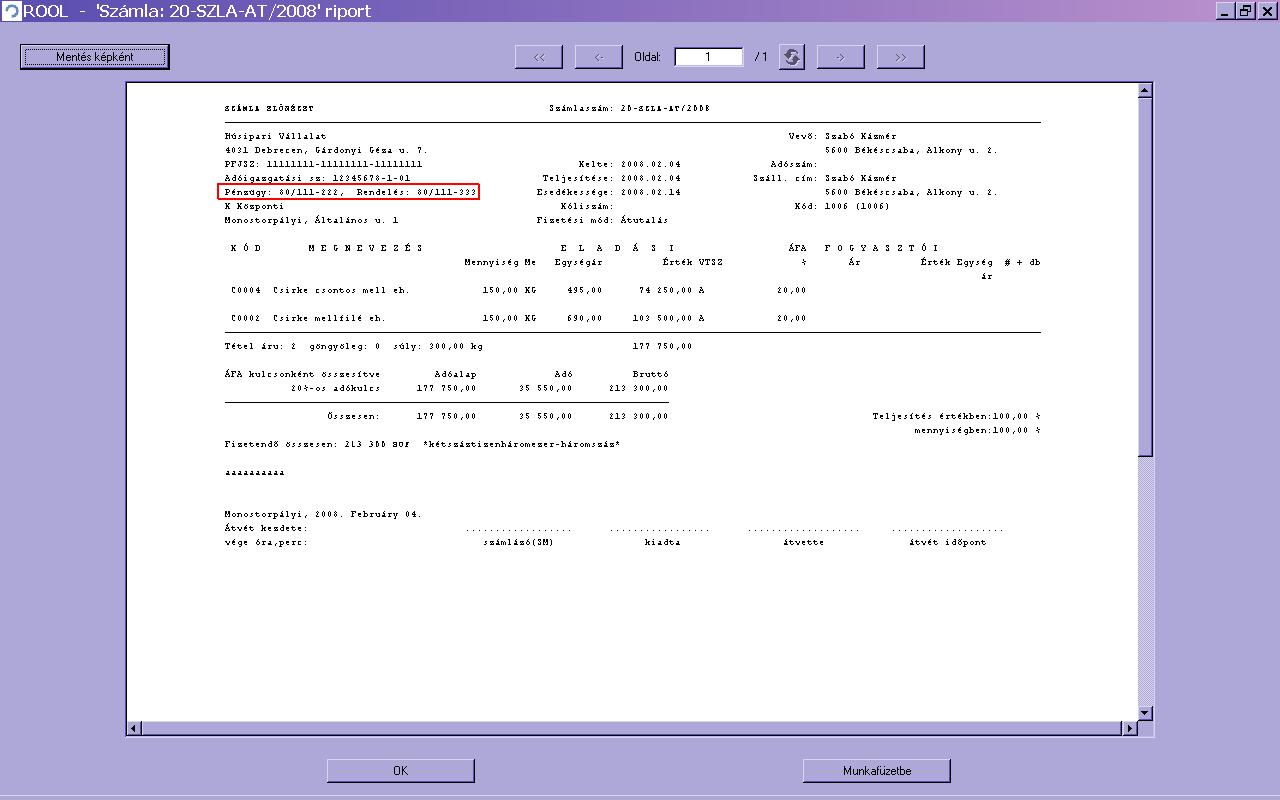This screenshot has height=800, width=1280.
Task: Click the 'Pénzügy: 80/111-222' phone text
Action: [x=284, y=192]
